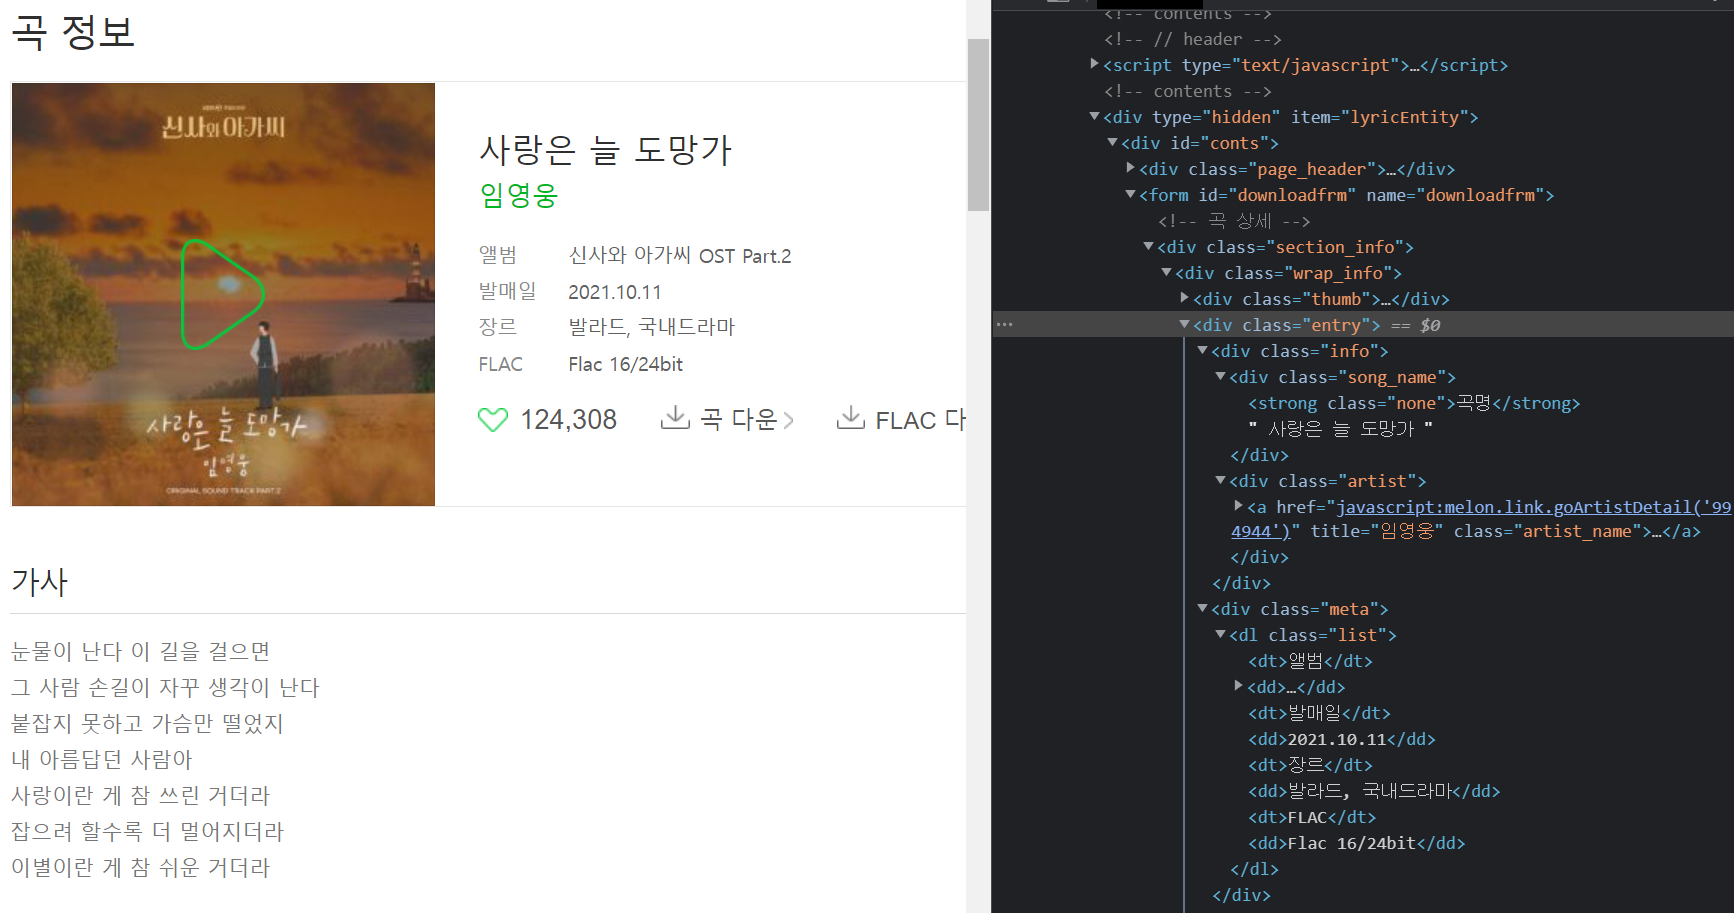The width and height of the screenshot is (1734, 913).
Task: Click the album cover thumbnail
Action: (223, 294)
